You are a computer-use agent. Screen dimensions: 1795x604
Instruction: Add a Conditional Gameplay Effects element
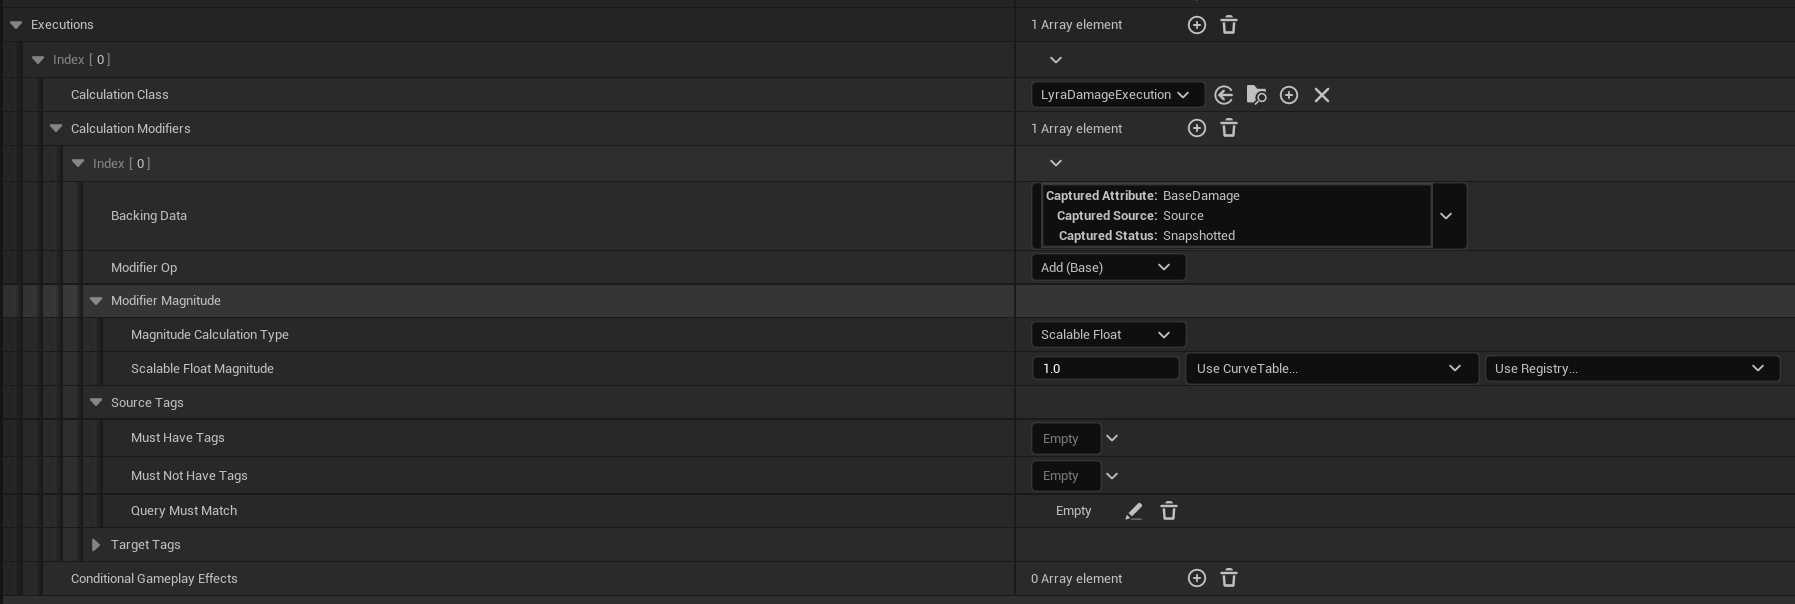pos(1196,578)
